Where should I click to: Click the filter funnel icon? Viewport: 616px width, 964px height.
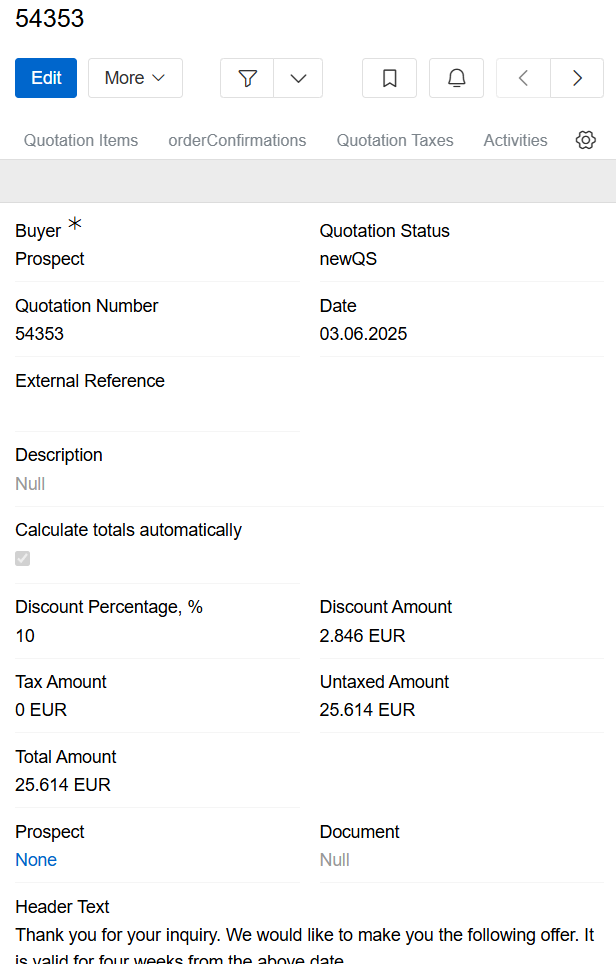pos(248,78)
